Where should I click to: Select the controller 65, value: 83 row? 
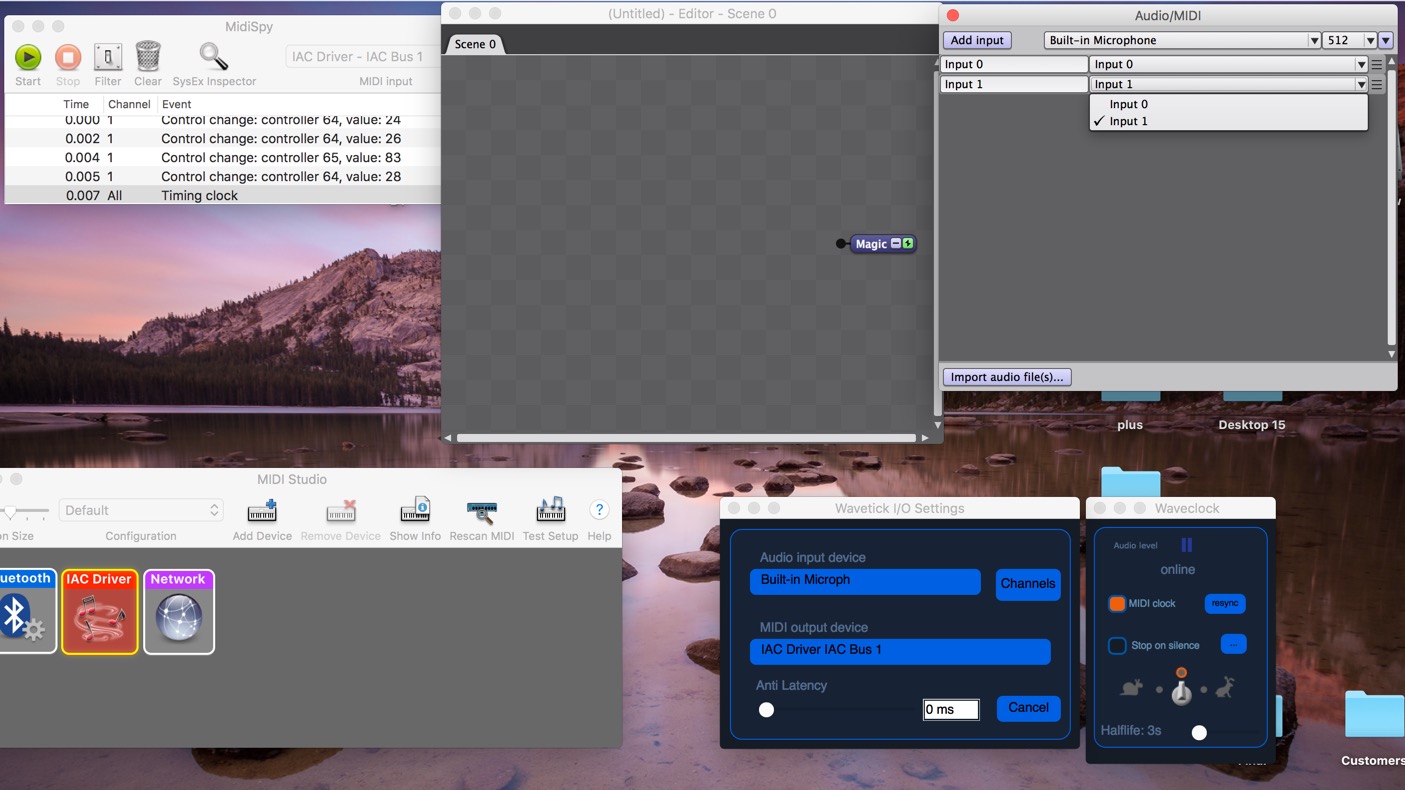pos(222,158)
